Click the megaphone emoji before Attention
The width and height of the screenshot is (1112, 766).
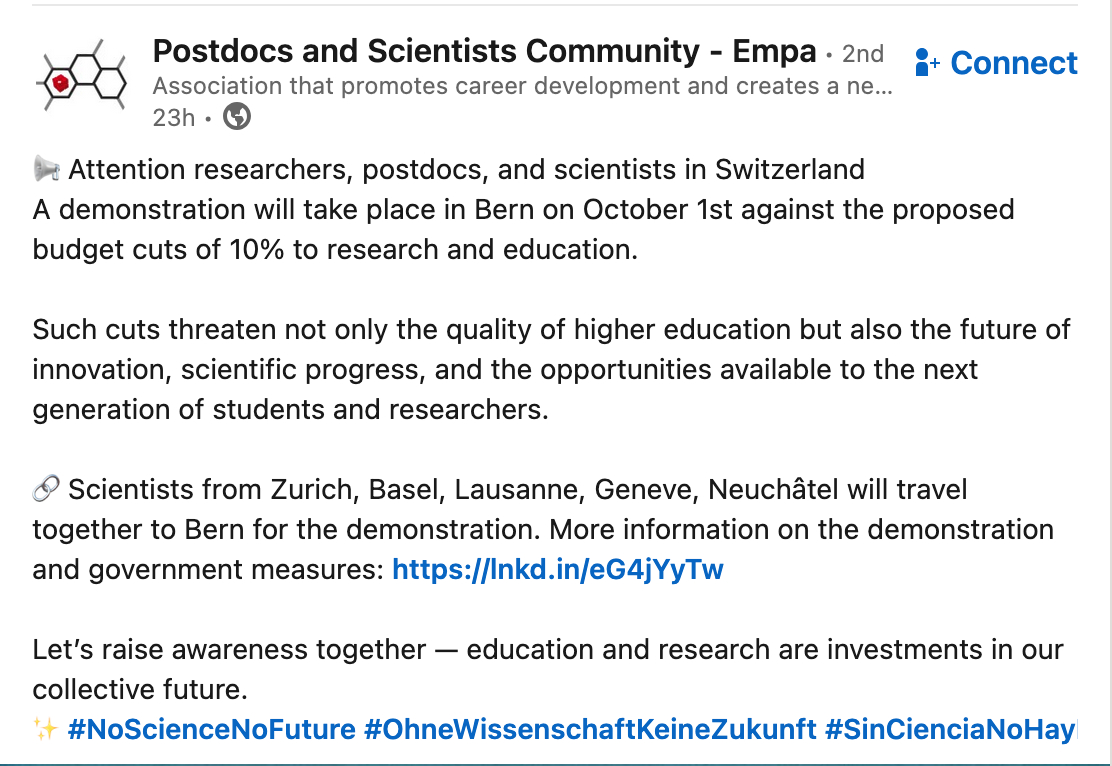click(x=46, y=170)
